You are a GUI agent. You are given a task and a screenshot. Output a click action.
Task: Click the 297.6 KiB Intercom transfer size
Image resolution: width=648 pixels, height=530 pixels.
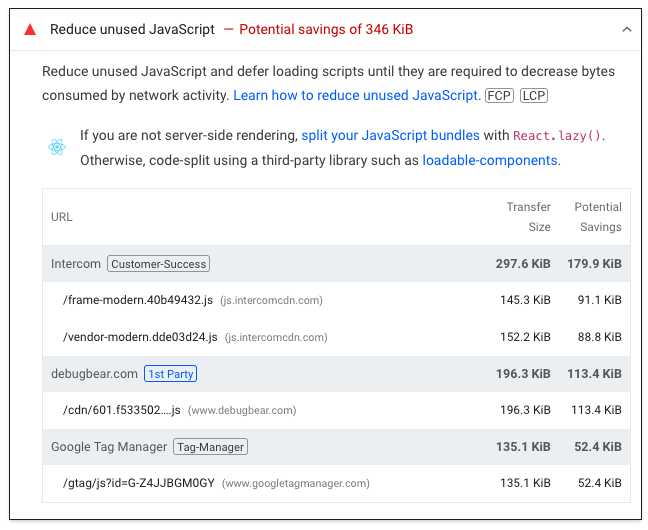point(523,264)
